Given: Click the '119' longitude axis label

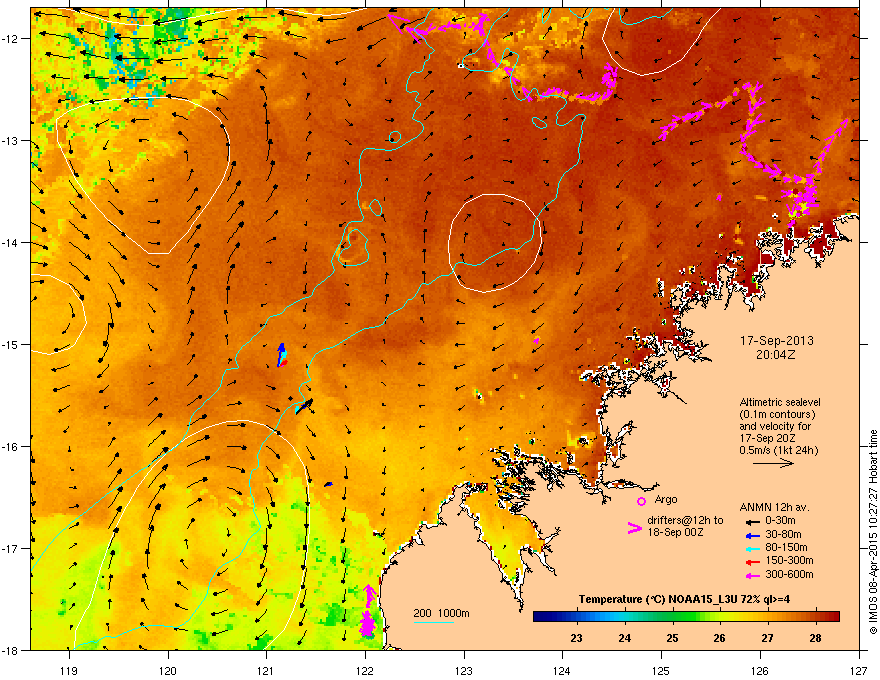Looking at the screenshot, I should (69, 670).
